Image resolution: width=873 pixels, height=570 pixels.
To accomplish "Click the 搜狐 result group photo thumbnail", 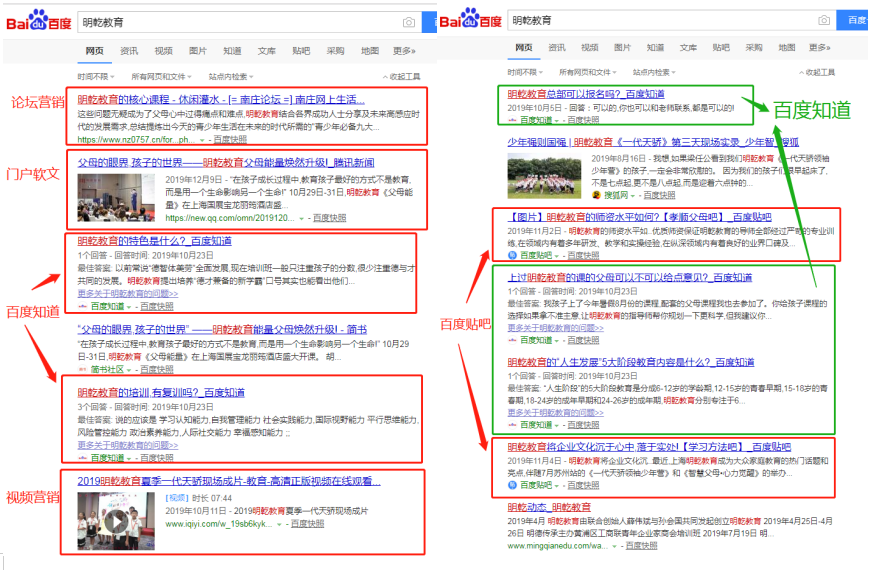I will click(x=545, y=176).
